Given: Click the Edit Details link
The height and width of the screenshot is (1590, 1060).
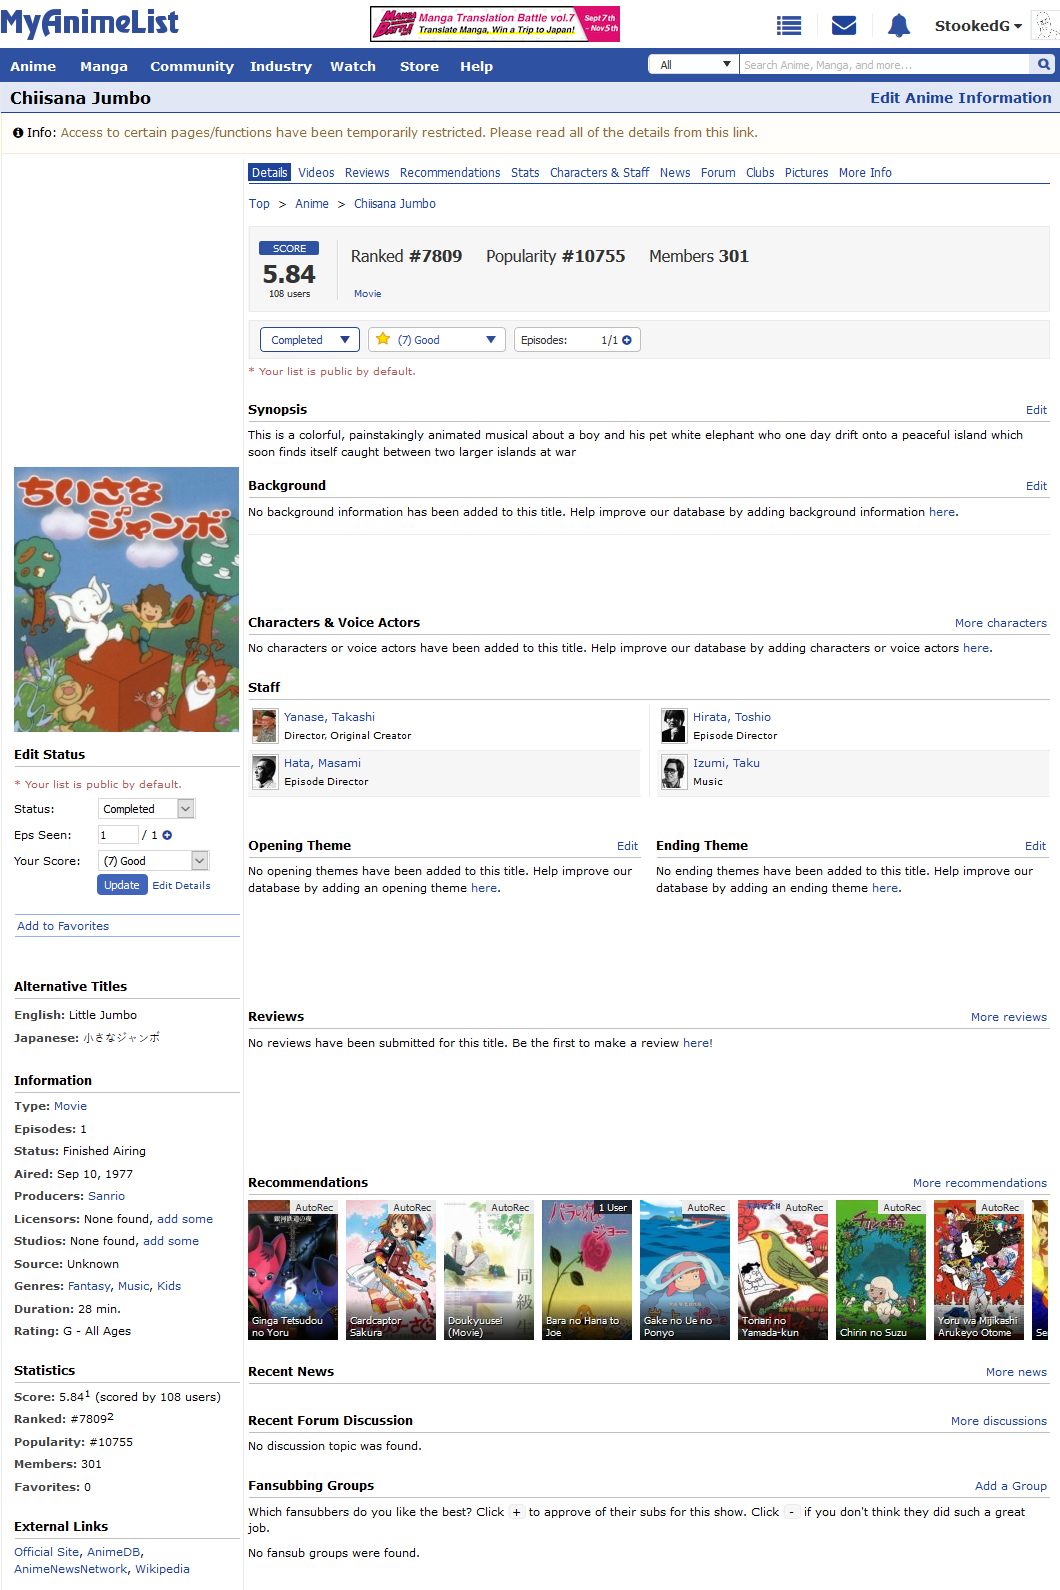Looking at the screenshot, I should pos(181,886).
